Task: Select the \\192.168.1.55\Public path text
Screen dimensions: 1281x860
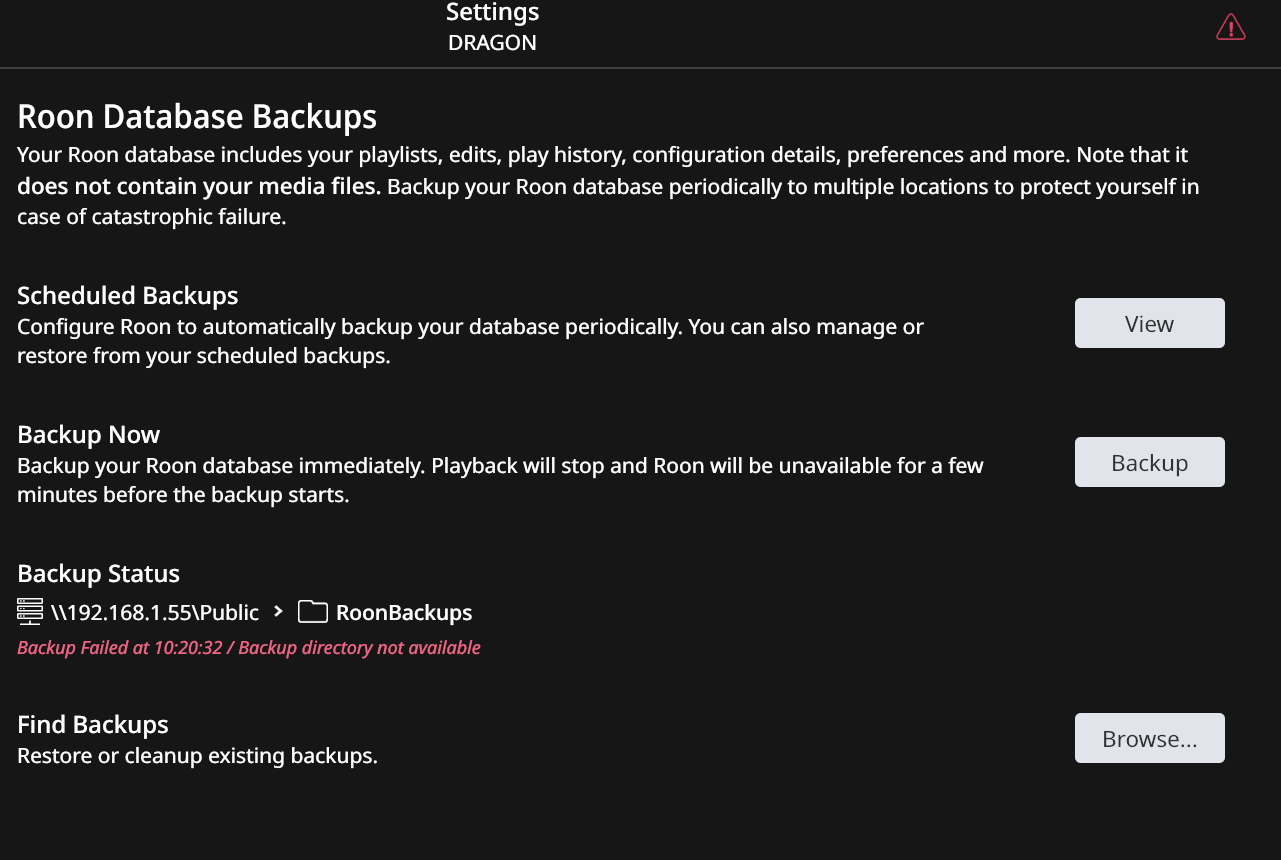Action: tap(155, 612)
